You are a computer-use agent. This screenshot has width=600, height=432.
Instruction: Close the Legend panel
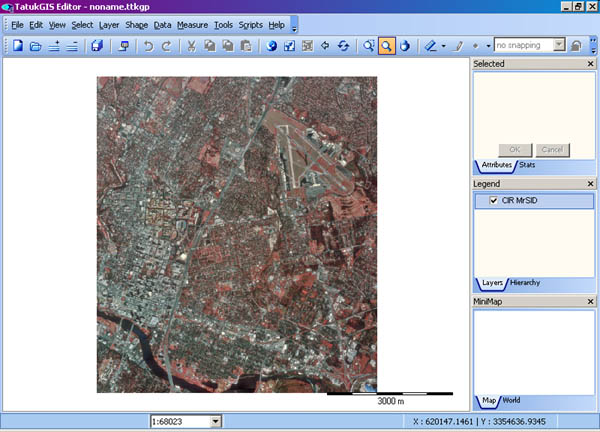click(x=588, y=184)
